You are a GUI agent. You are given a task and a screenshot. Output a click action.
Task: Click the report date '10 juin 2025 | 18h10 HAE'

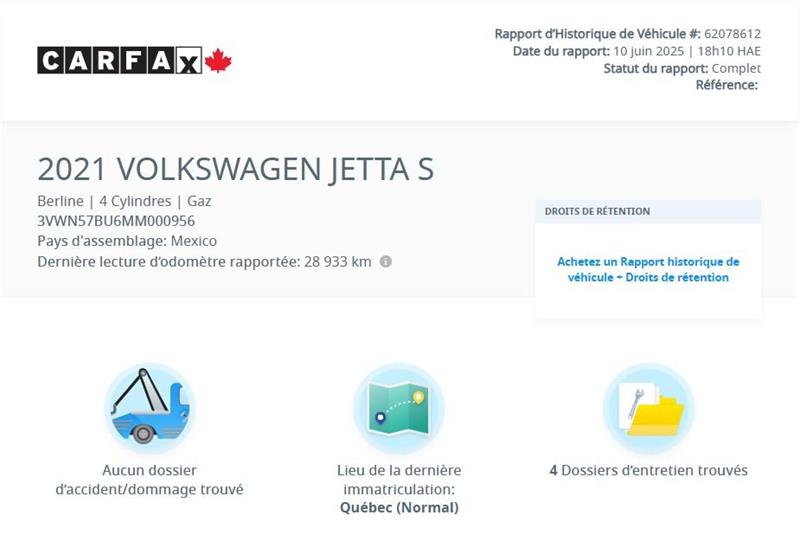[x=687, y=52]
